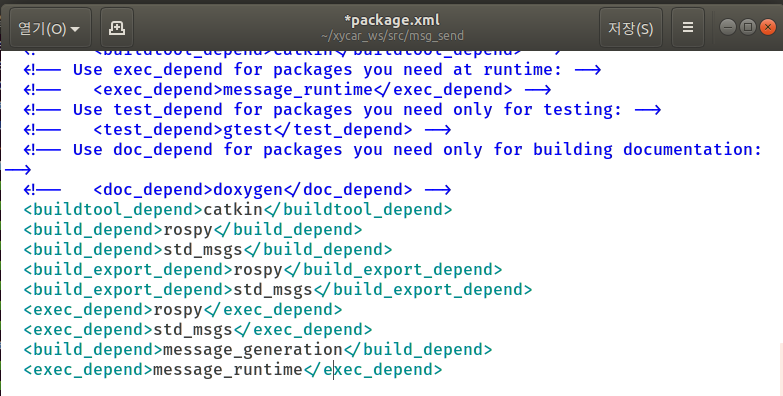The width and height of the screenshot is (783, 396).
Task: Click the build_export_depend std_msgs line
Action: click(278, 289)
